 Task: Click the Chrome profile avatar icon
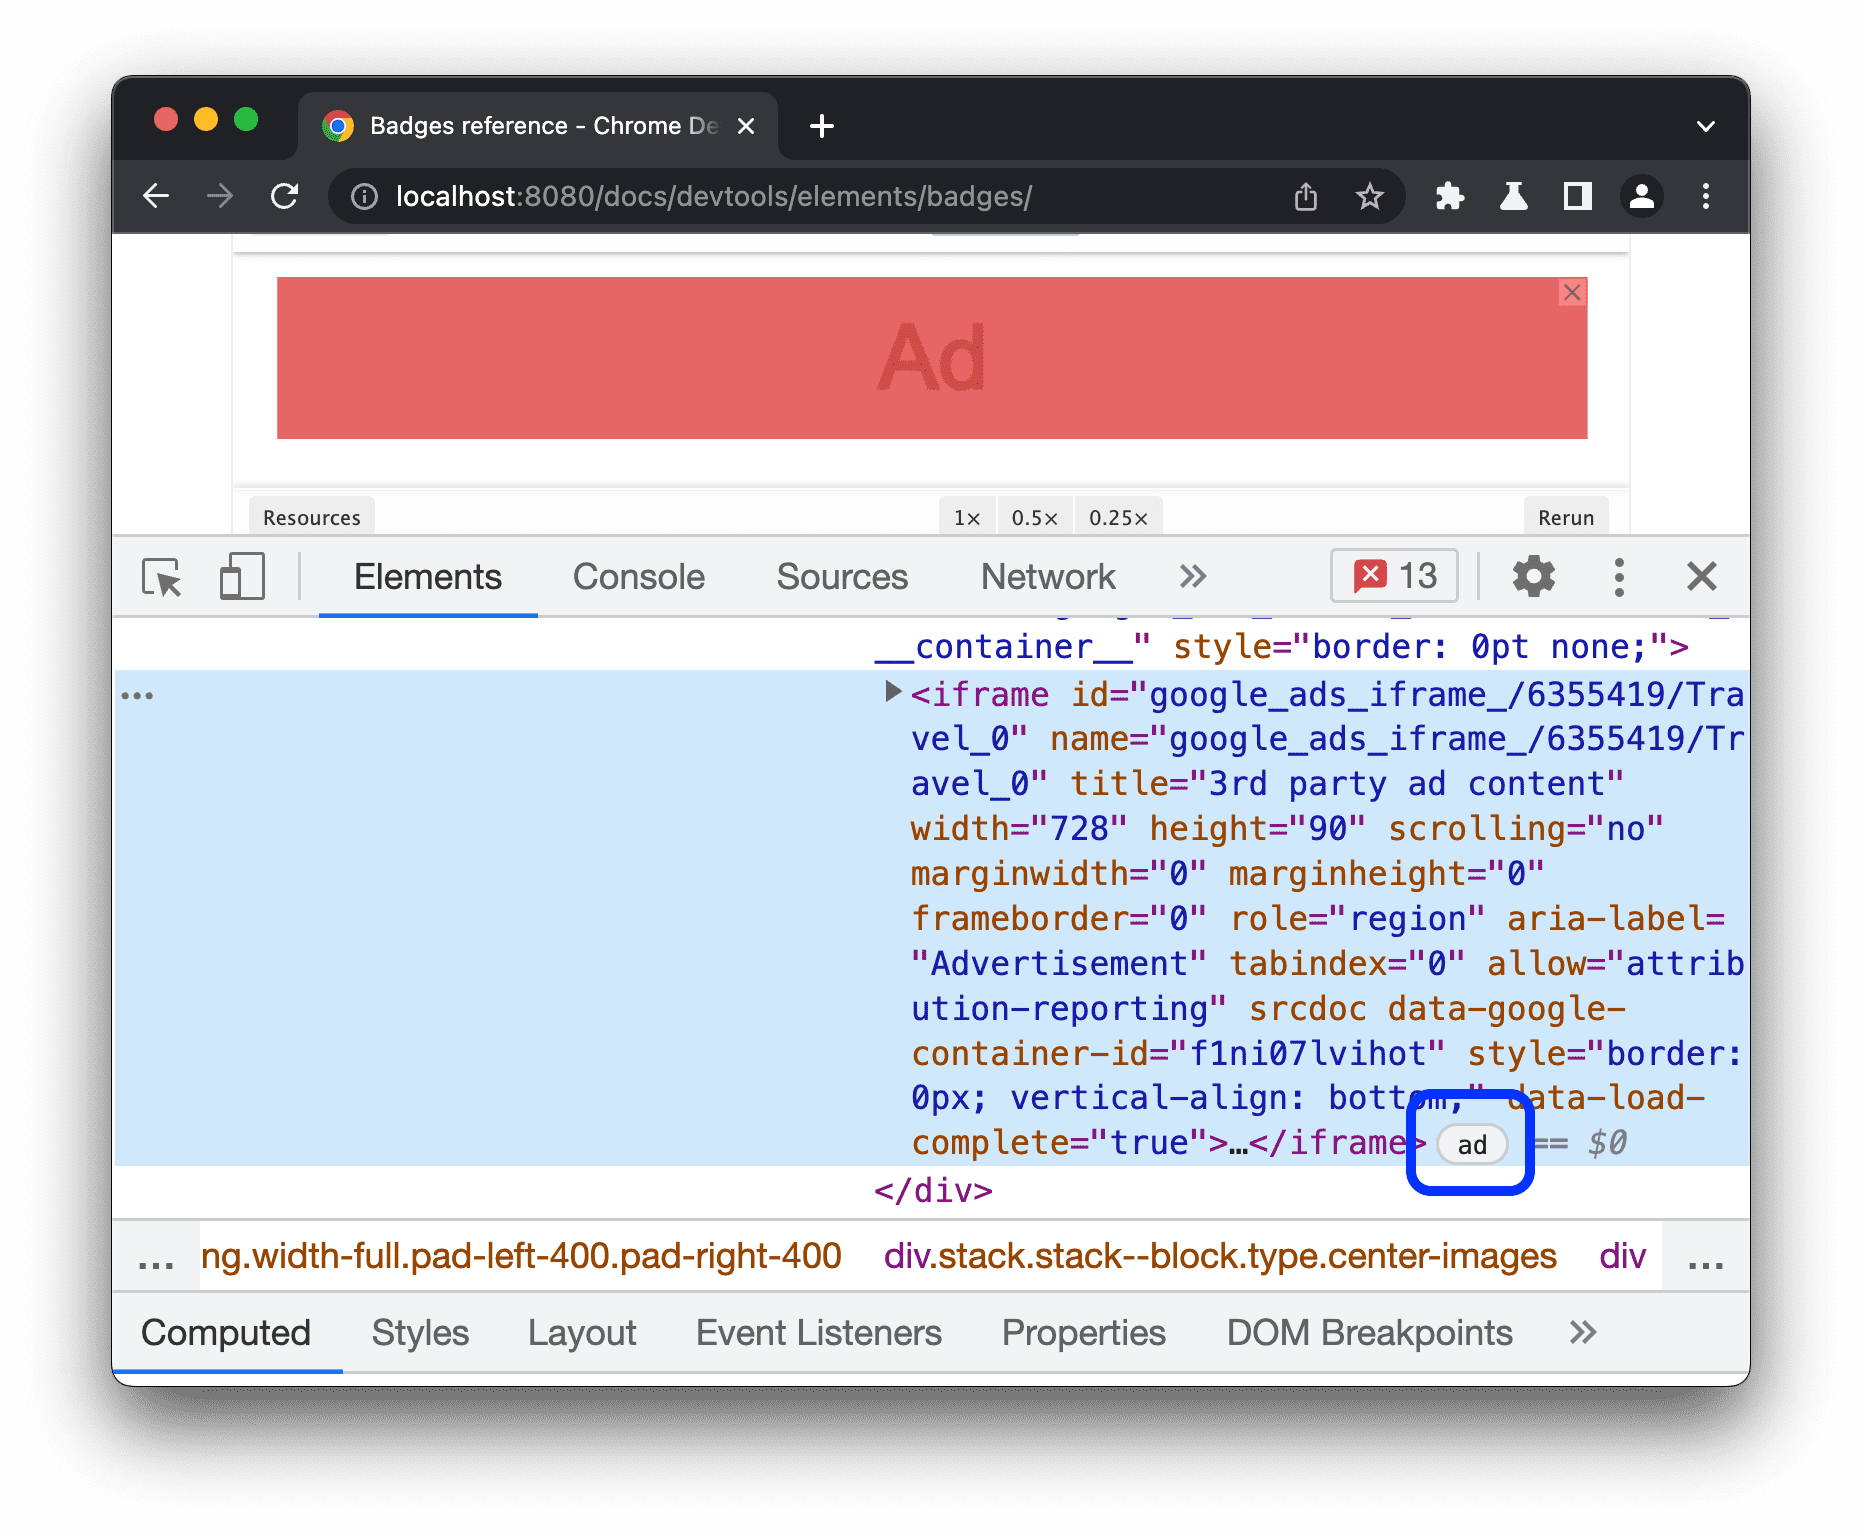[x=1642, y=196]
